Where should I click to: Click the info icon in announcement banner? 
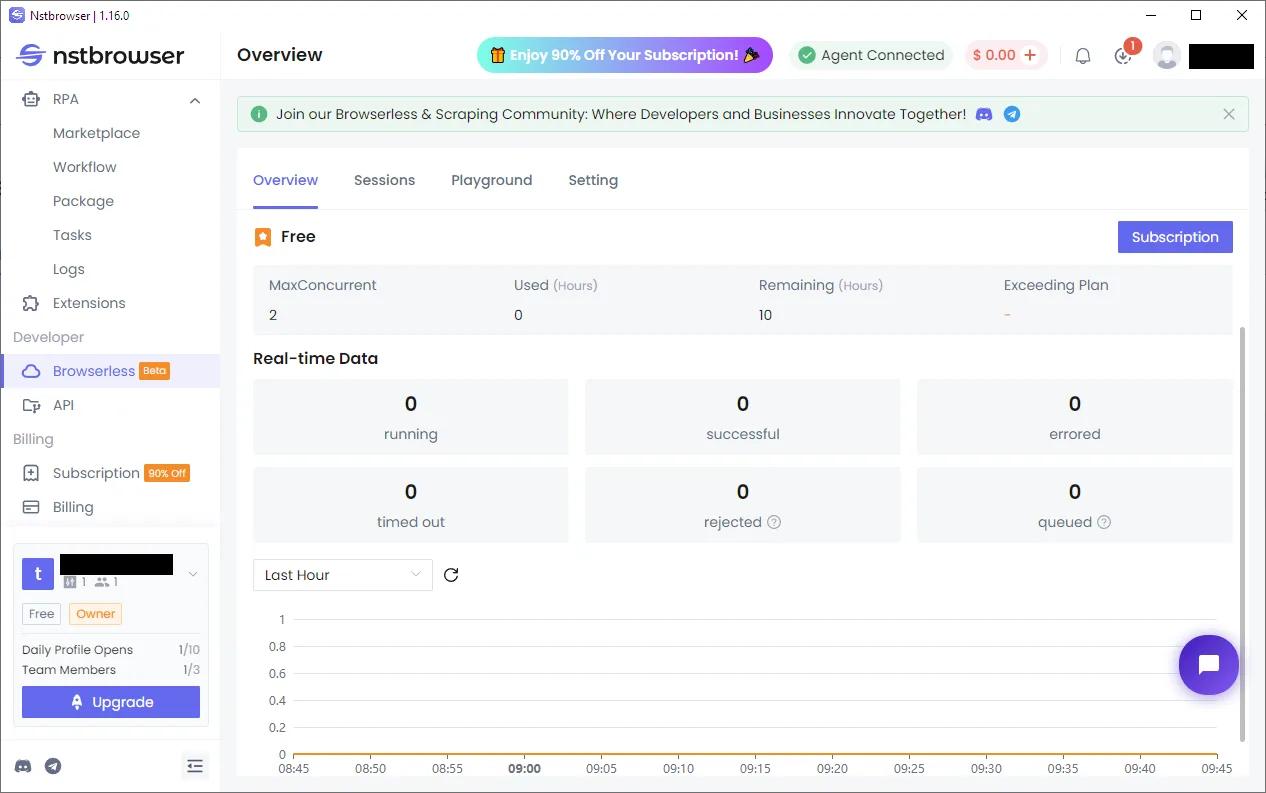[x=259, y=114]
